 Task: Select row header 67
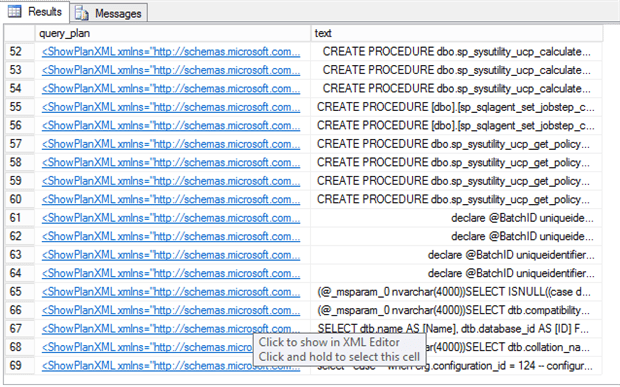pyautogui.click(x=20, y=329)
